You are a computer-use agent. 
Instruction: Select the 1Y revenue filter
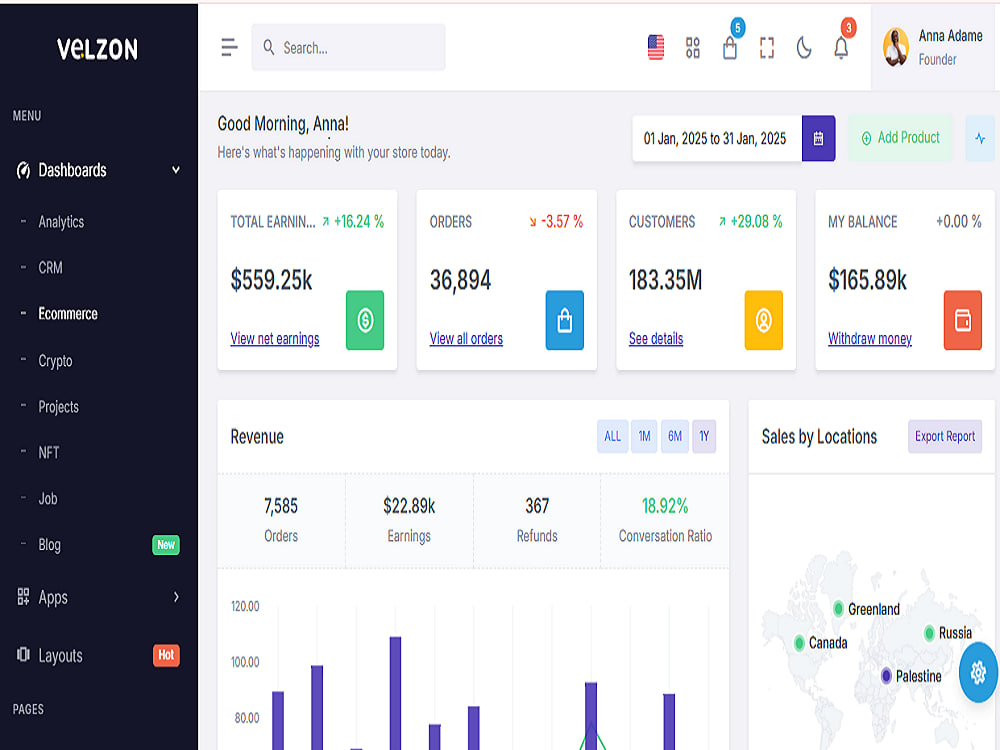704,436
